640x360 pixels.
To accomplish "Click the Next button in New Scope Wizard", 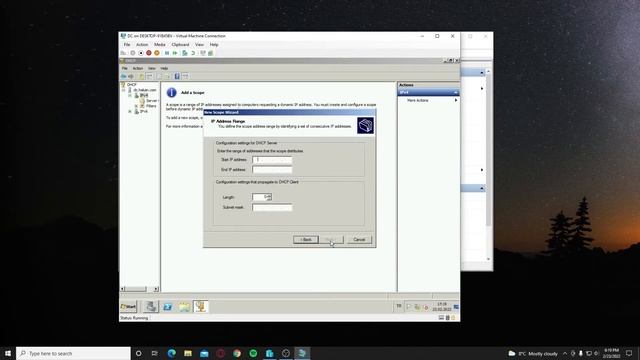I will pyautogui.click(x=331, y=240).
